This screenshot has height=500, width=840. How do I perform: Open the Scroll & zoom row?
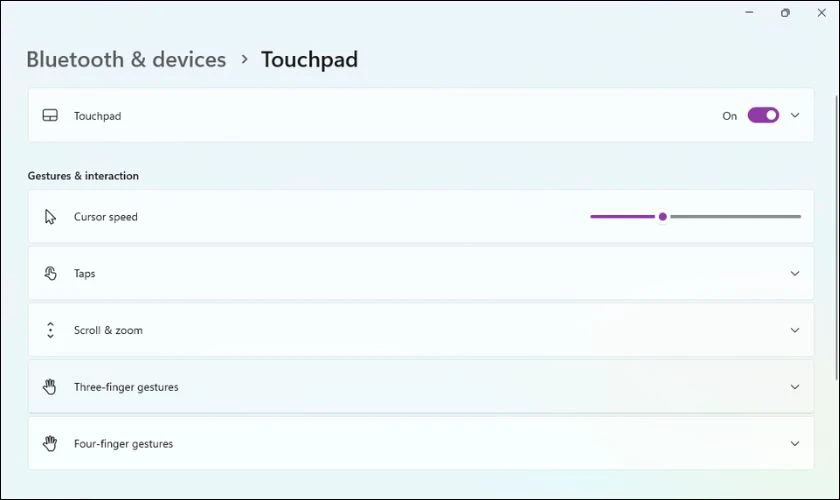[x=400, y=330]
